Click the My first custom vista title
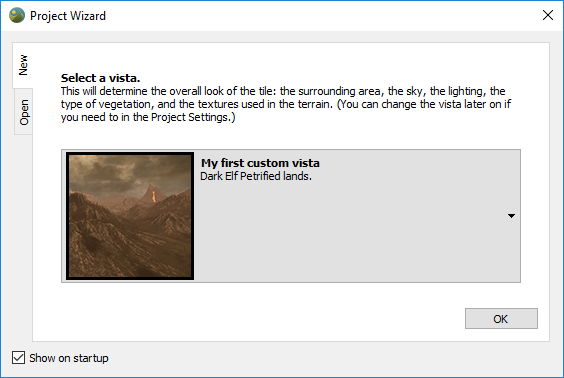The height and width of the screenshot is (378, 564). click(x=260, y=163)
